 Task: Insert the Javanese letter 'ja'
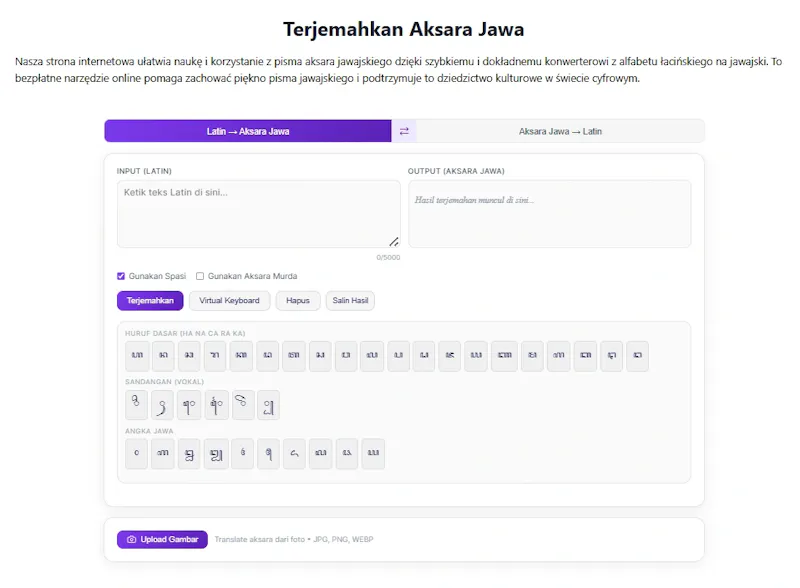click(449, 356)
